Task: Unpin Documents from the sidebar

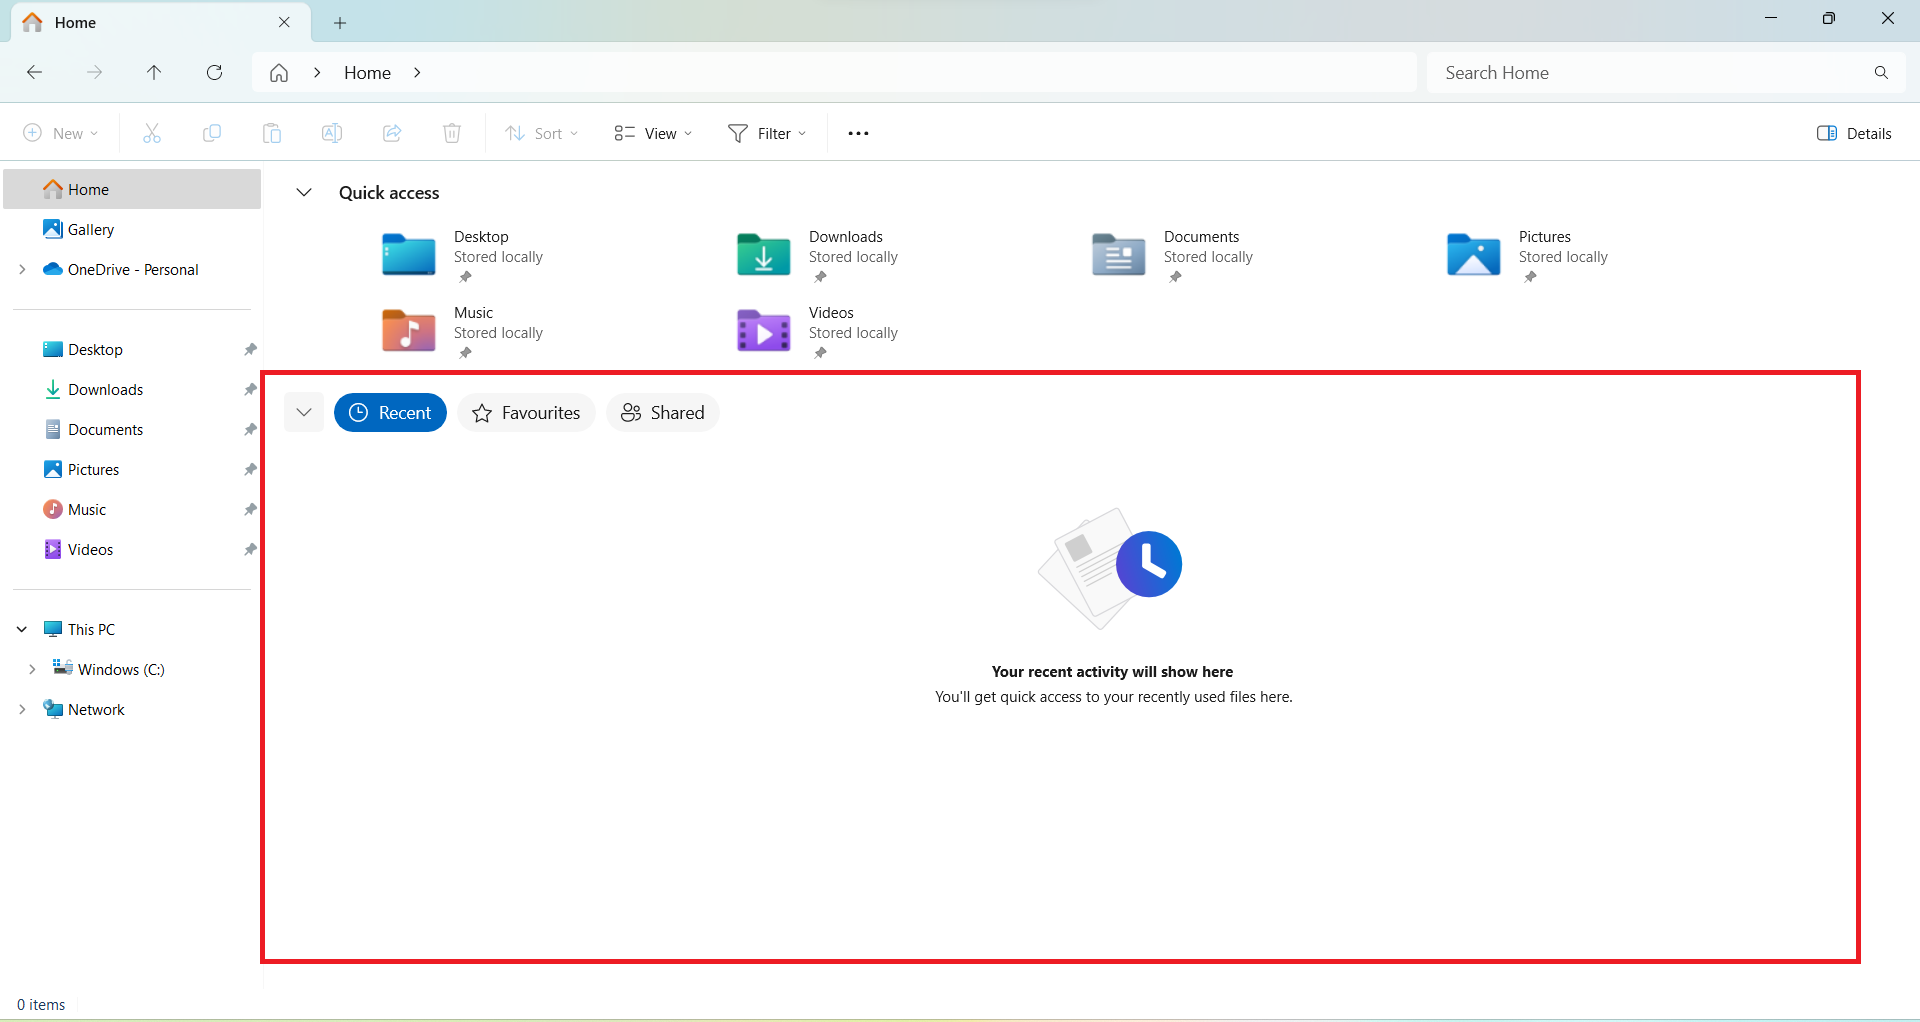Action: pyautogui.click(x=249, y=429)
